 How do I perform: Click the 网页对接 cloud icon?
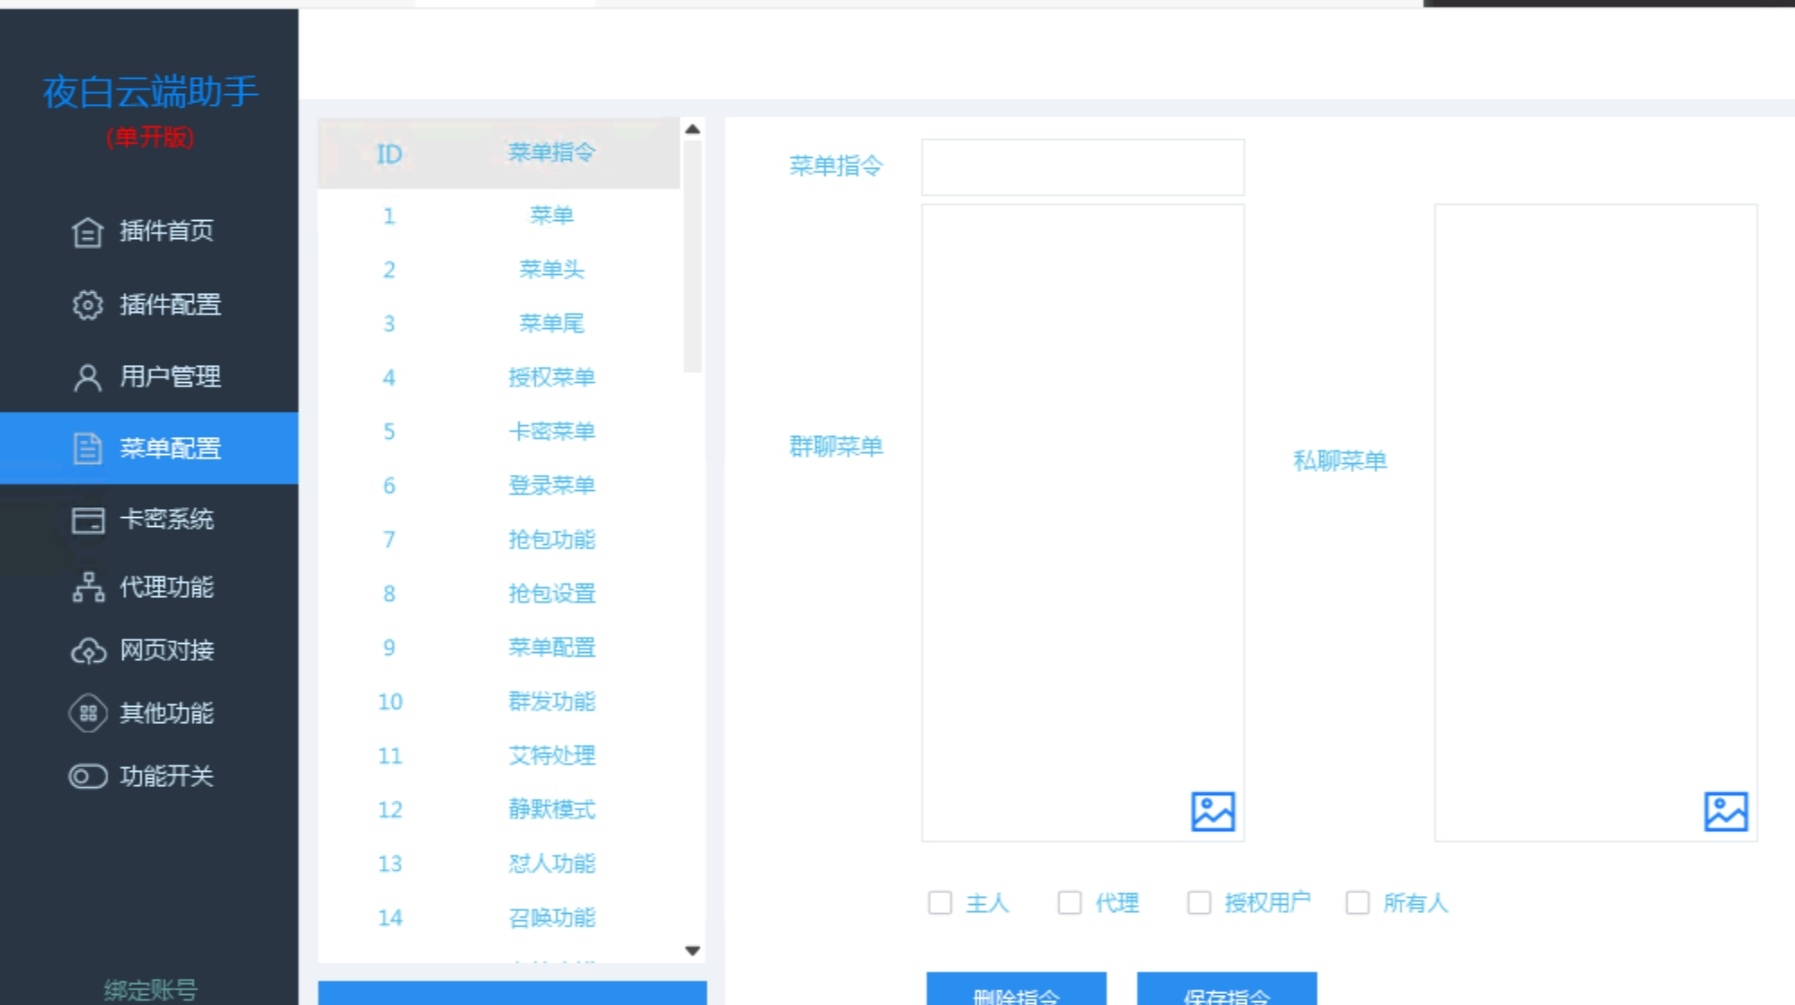[88, 651]
